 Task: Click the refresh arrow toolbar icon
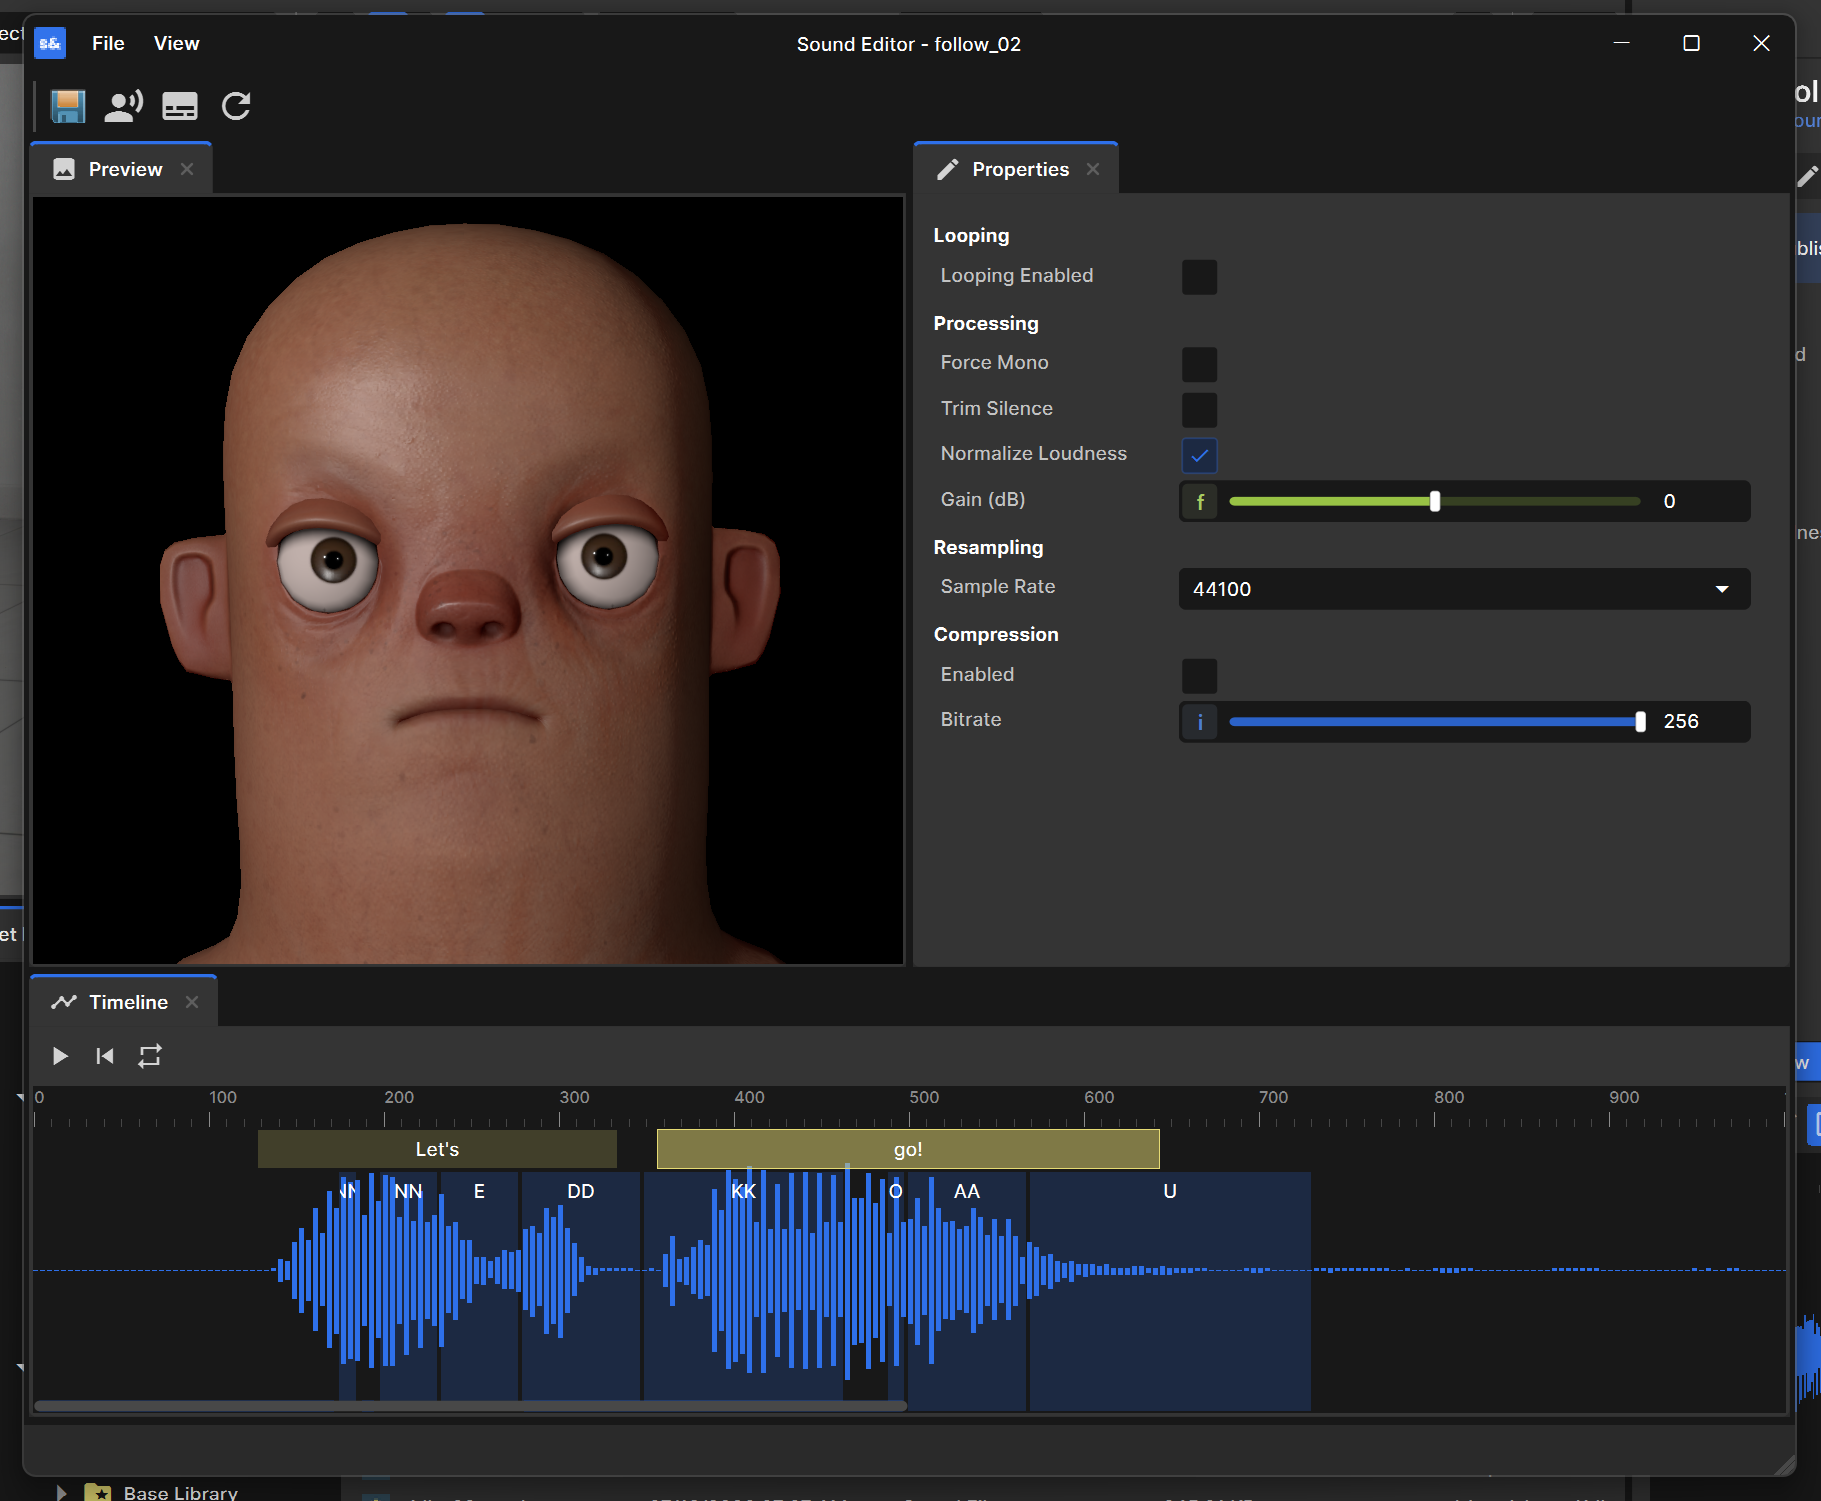tap(236, 106)
